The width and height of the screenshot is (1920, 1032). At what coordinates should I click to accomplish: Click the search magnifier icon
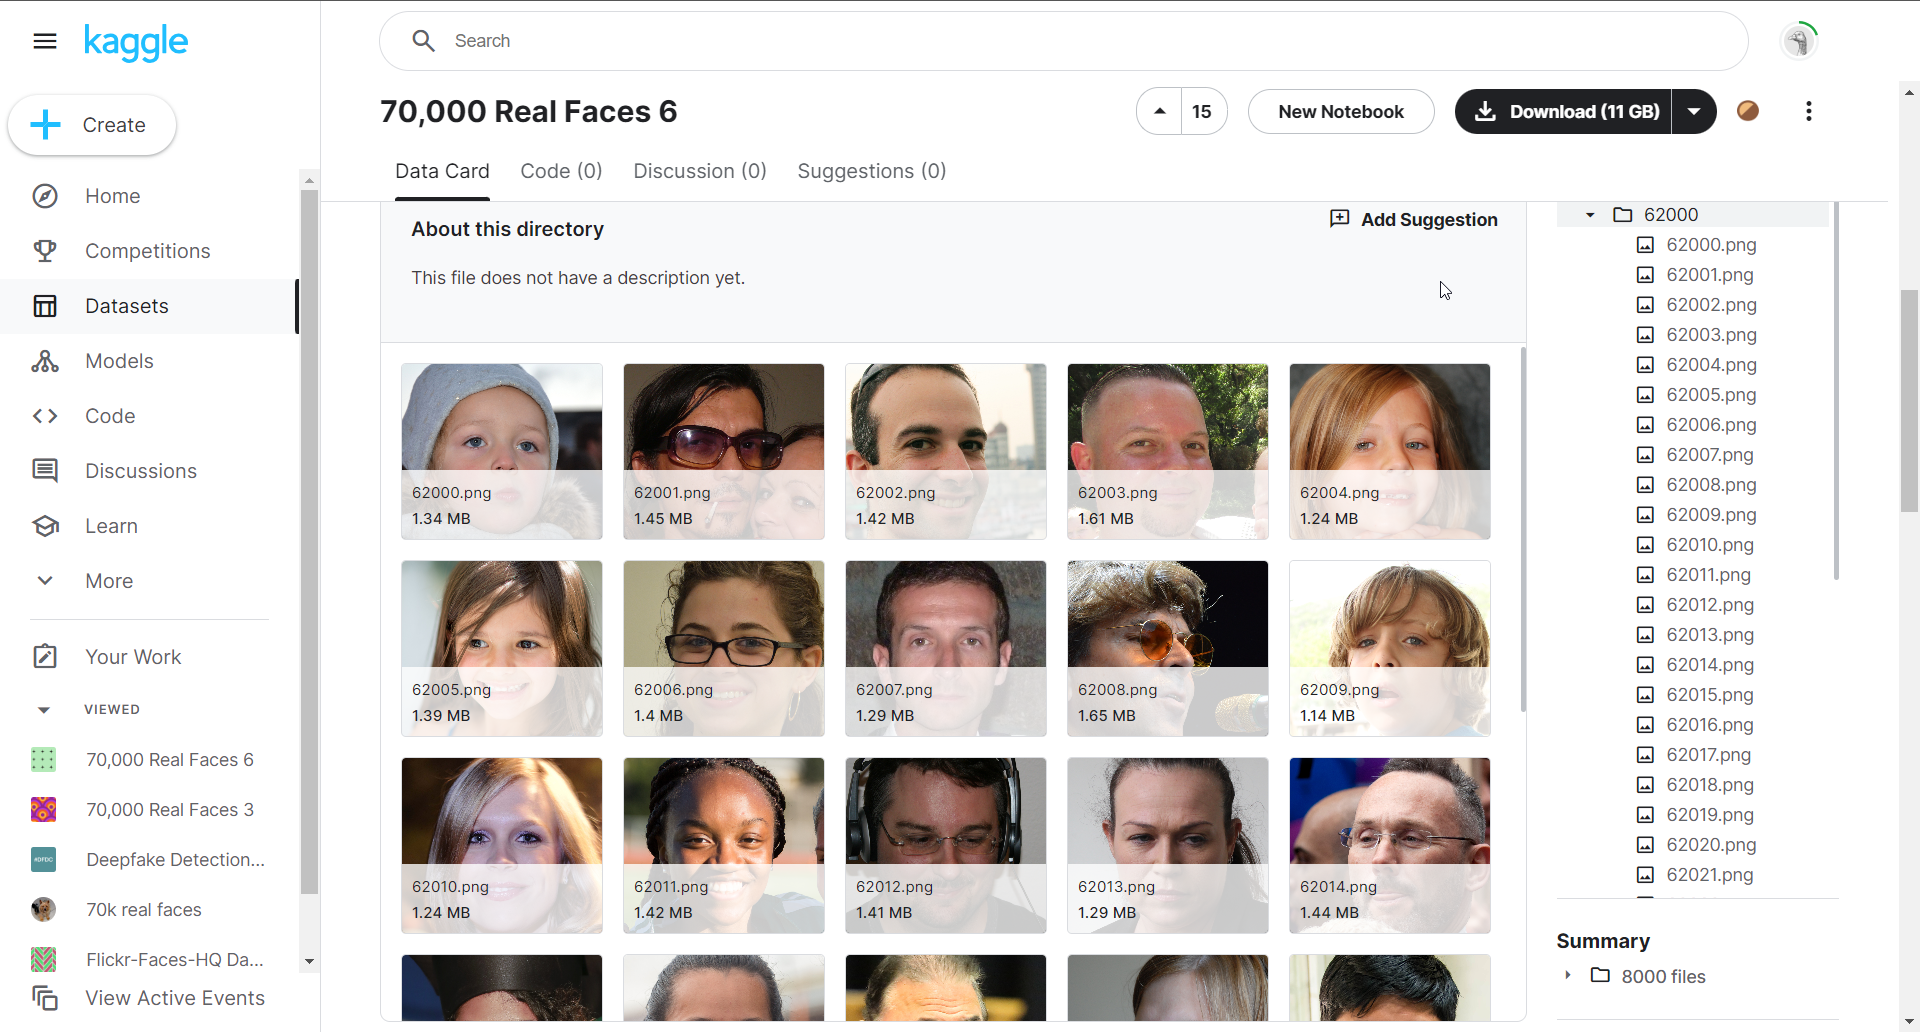(423, 40)
